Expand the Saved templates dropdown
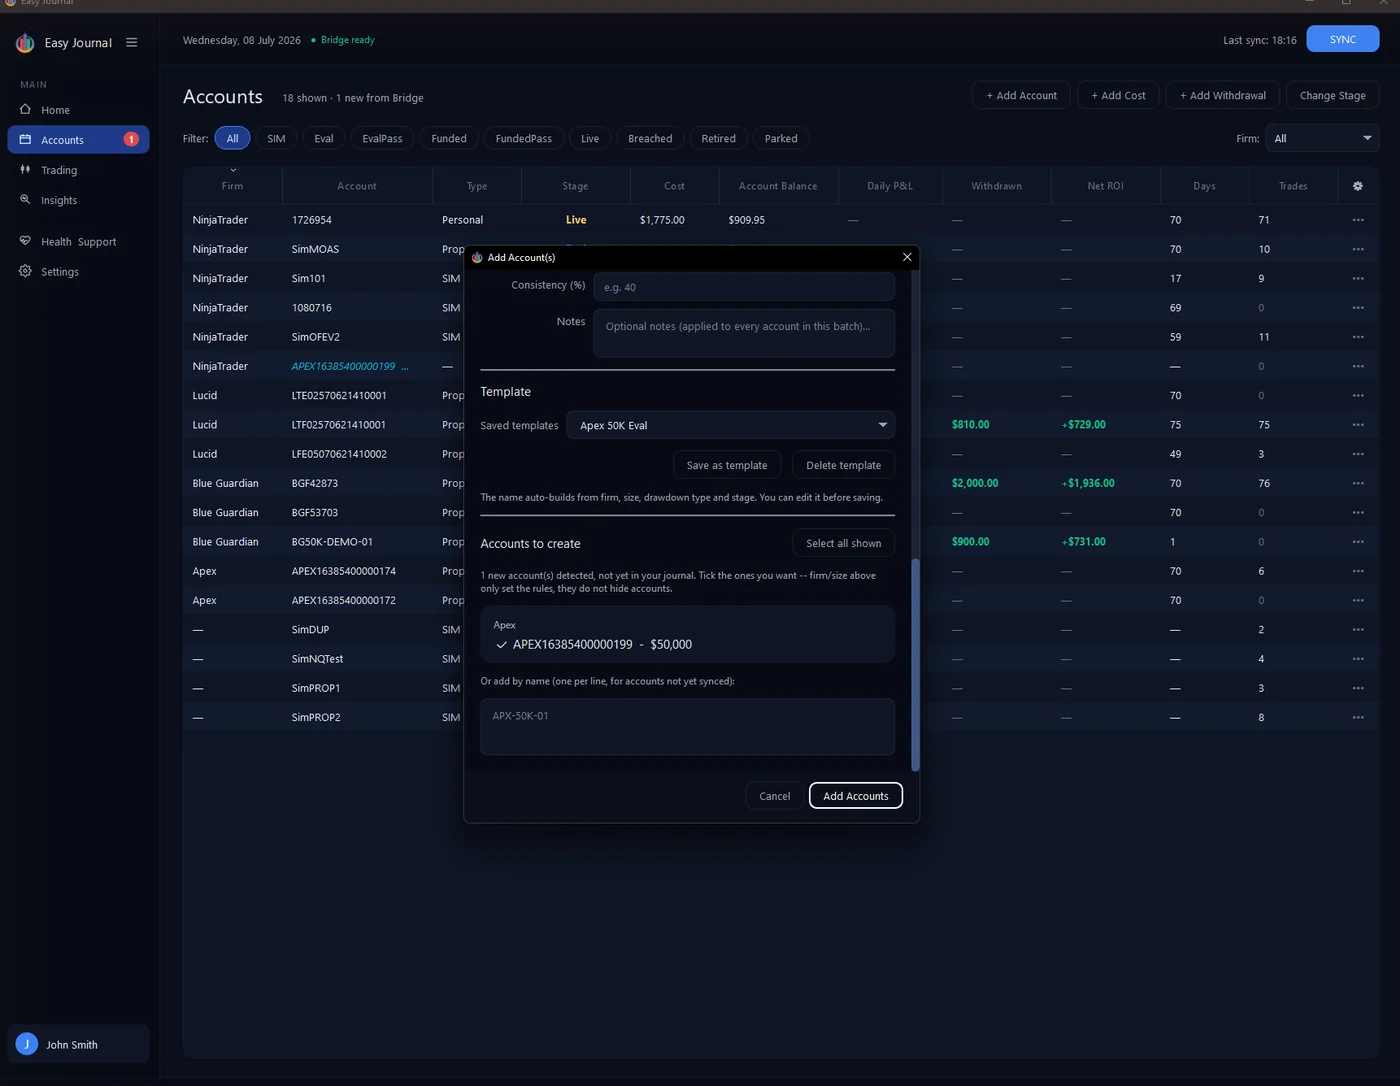 click(731, 425)
